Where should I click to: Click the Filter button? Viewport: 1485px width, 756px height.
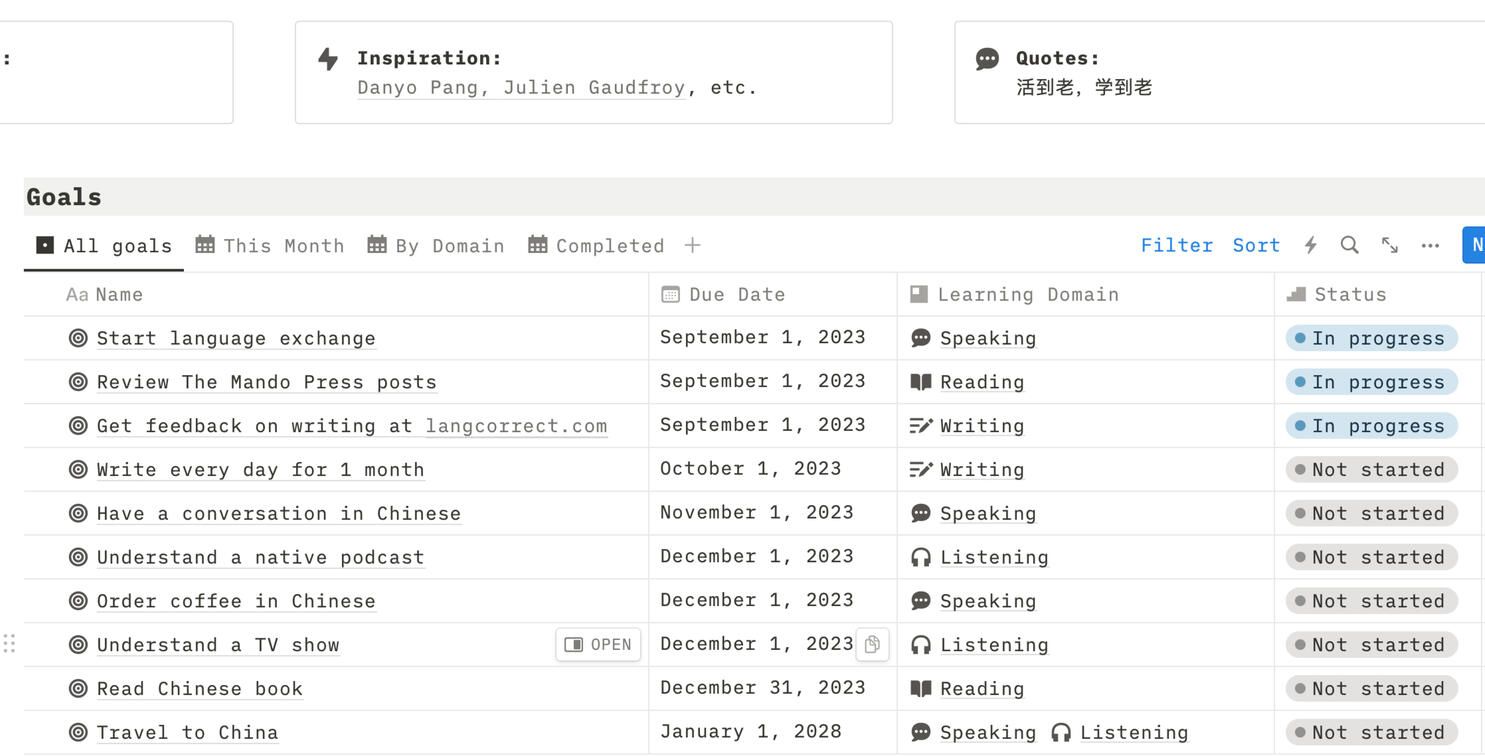(x=1176, y=245)
